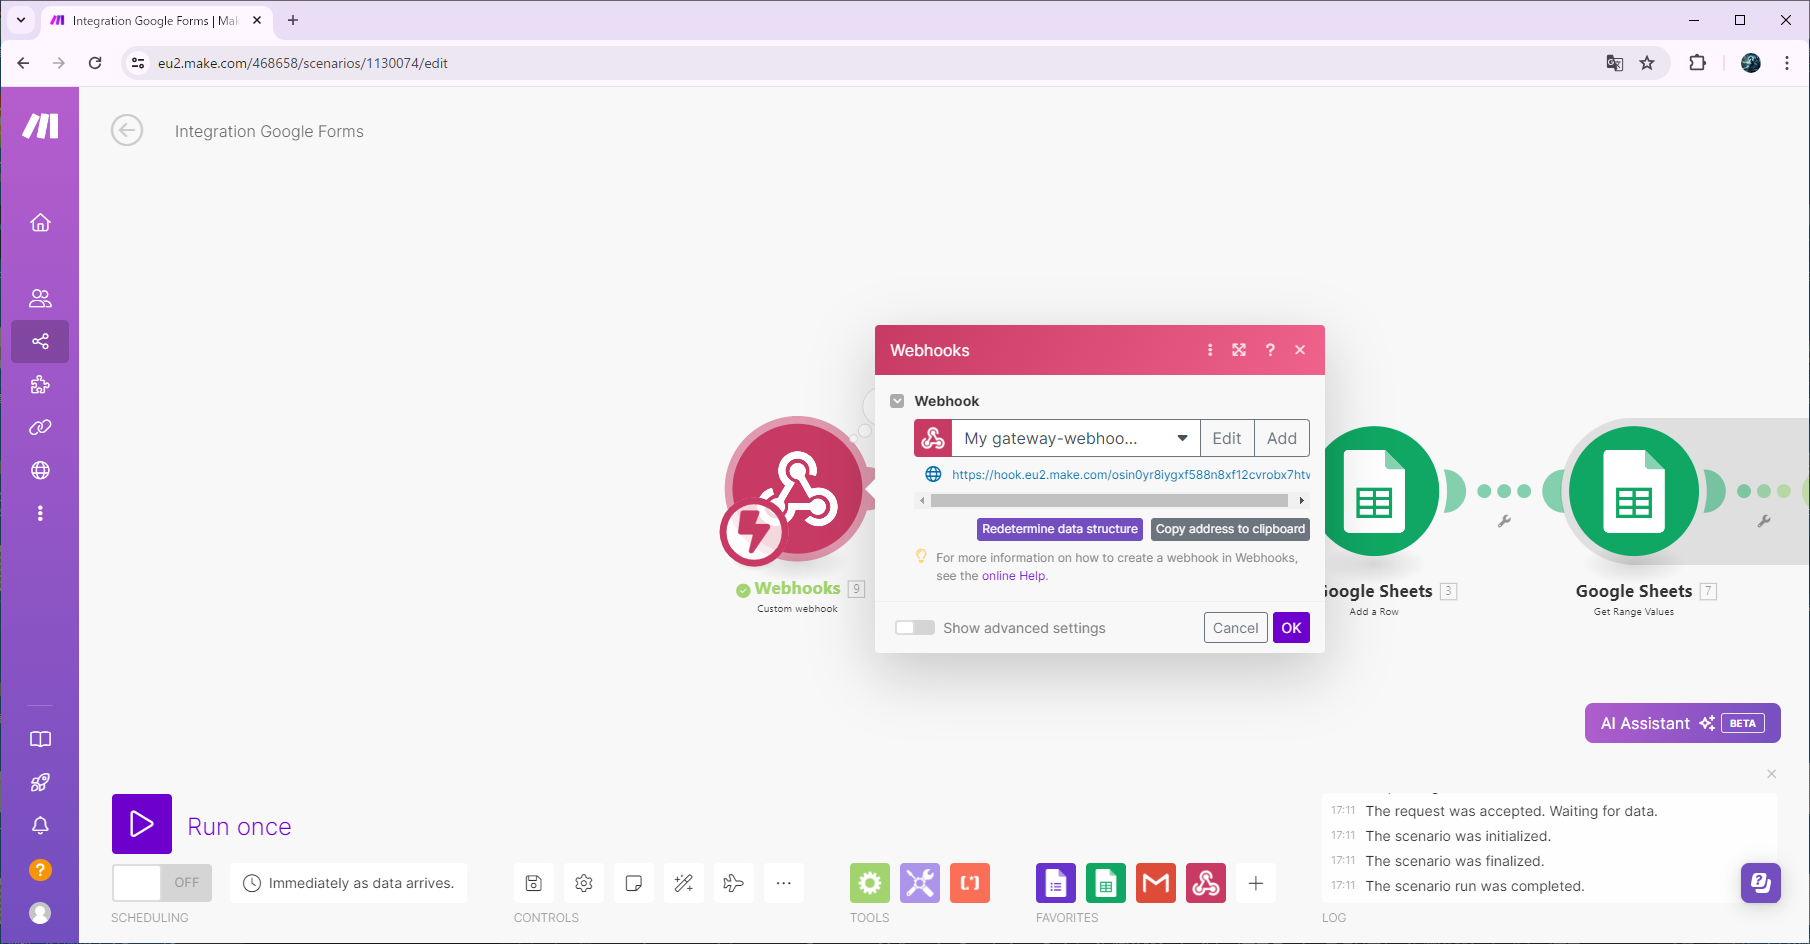1810x944 pixels.
Task: Open the Make home page icon
Action: (x=40, y=222)
